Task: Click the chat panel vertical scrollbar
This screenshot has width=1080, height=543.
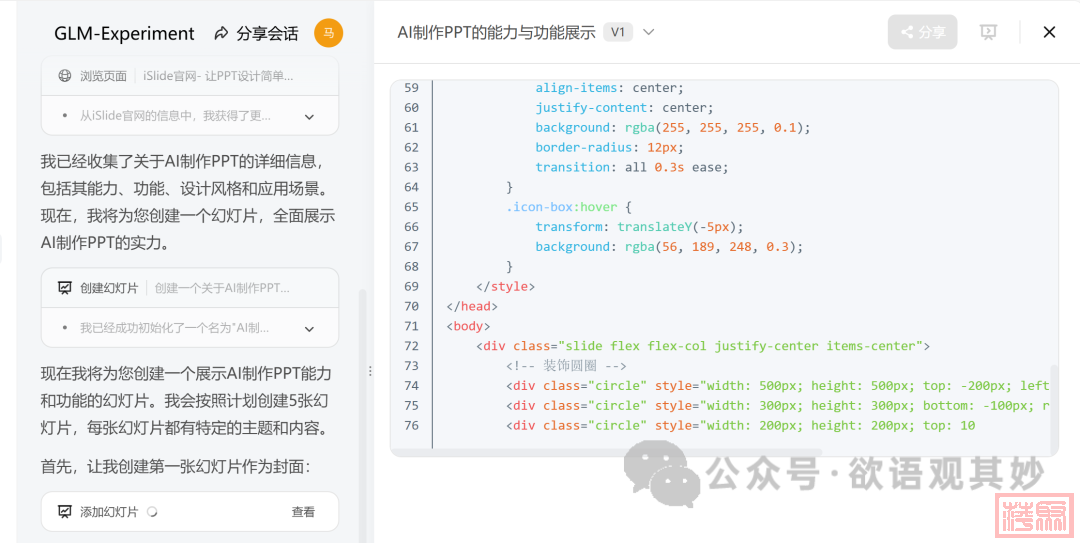Action: click(362, 400)
